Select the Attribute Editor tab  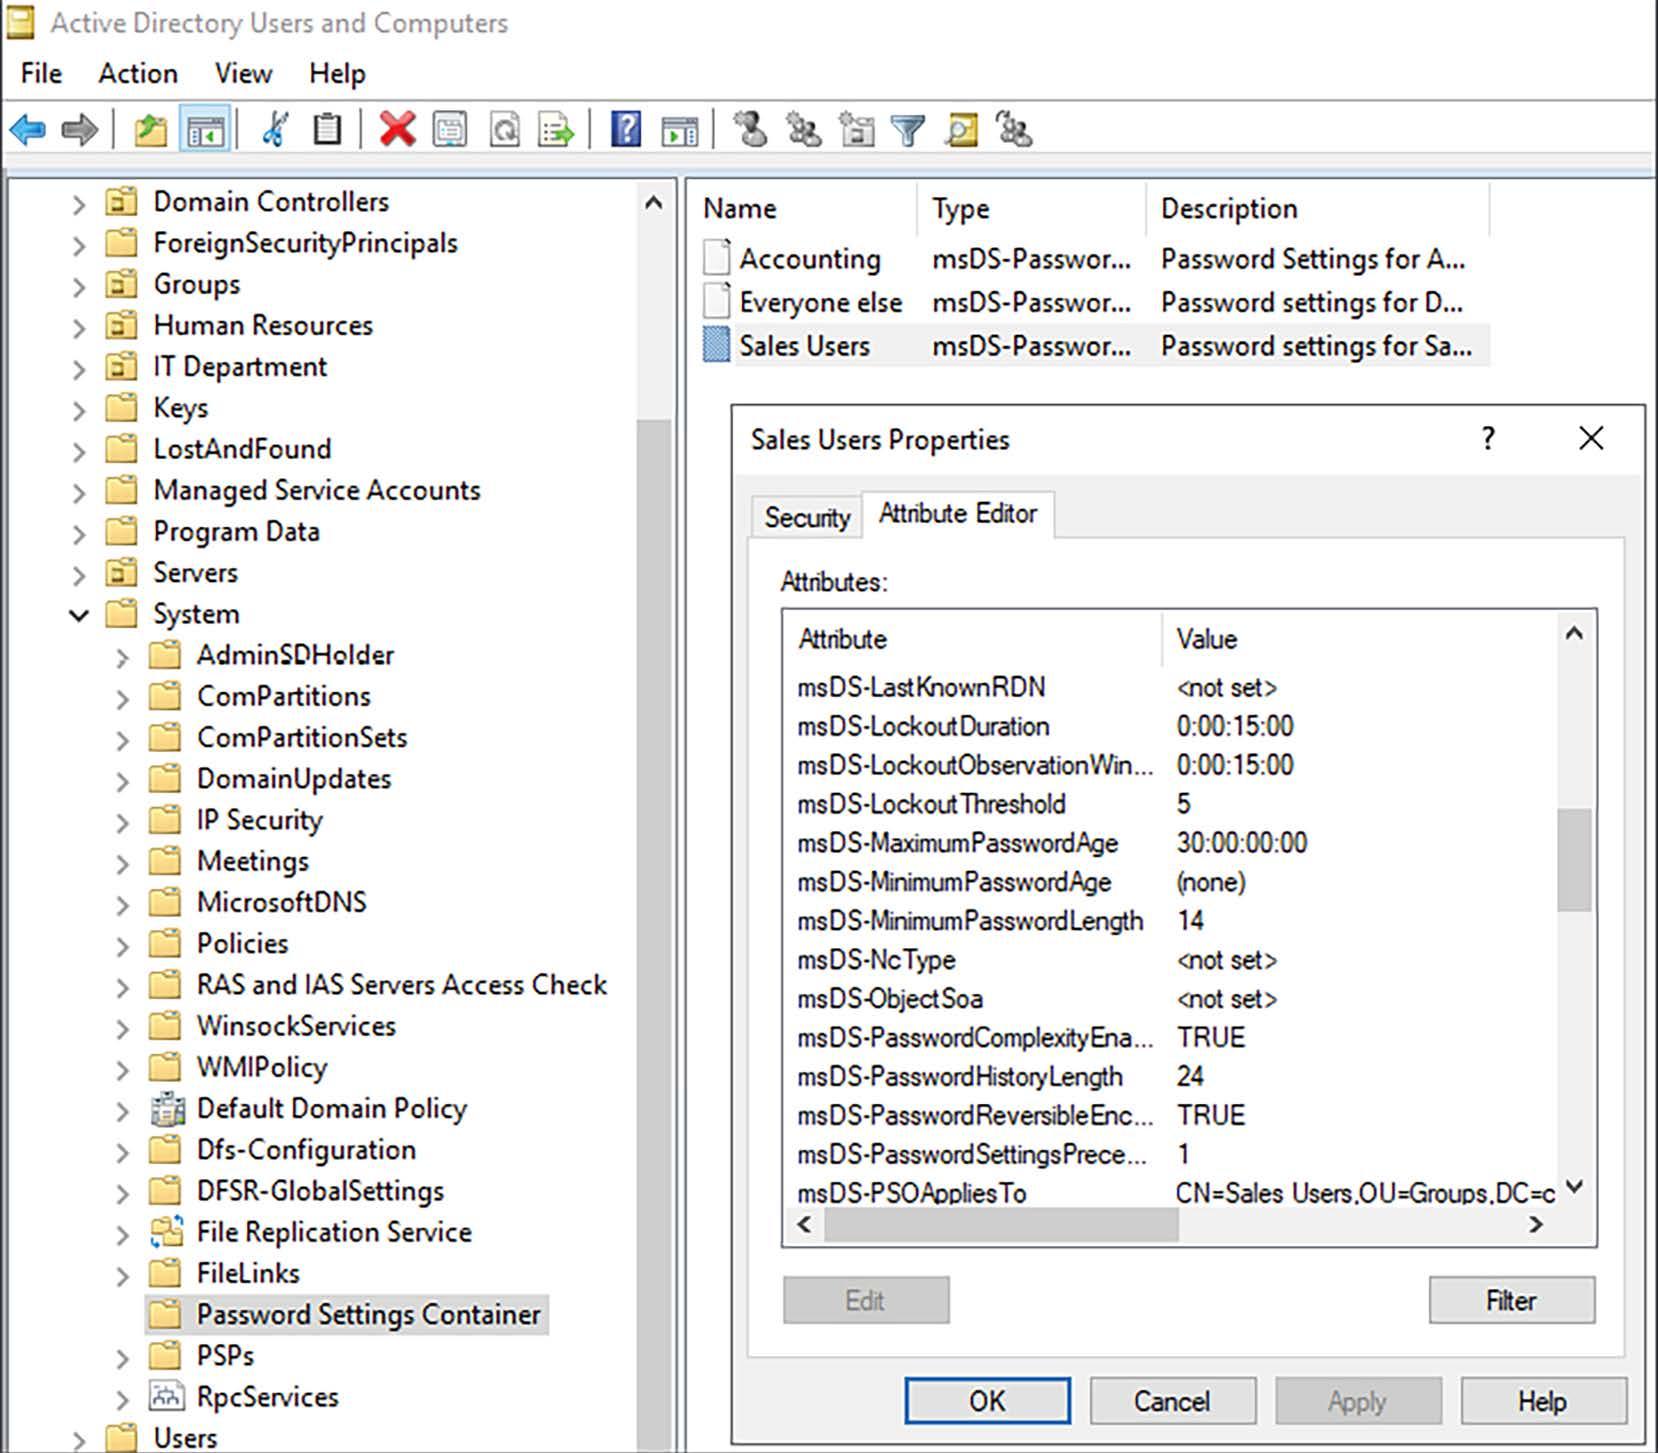point(957,513)
